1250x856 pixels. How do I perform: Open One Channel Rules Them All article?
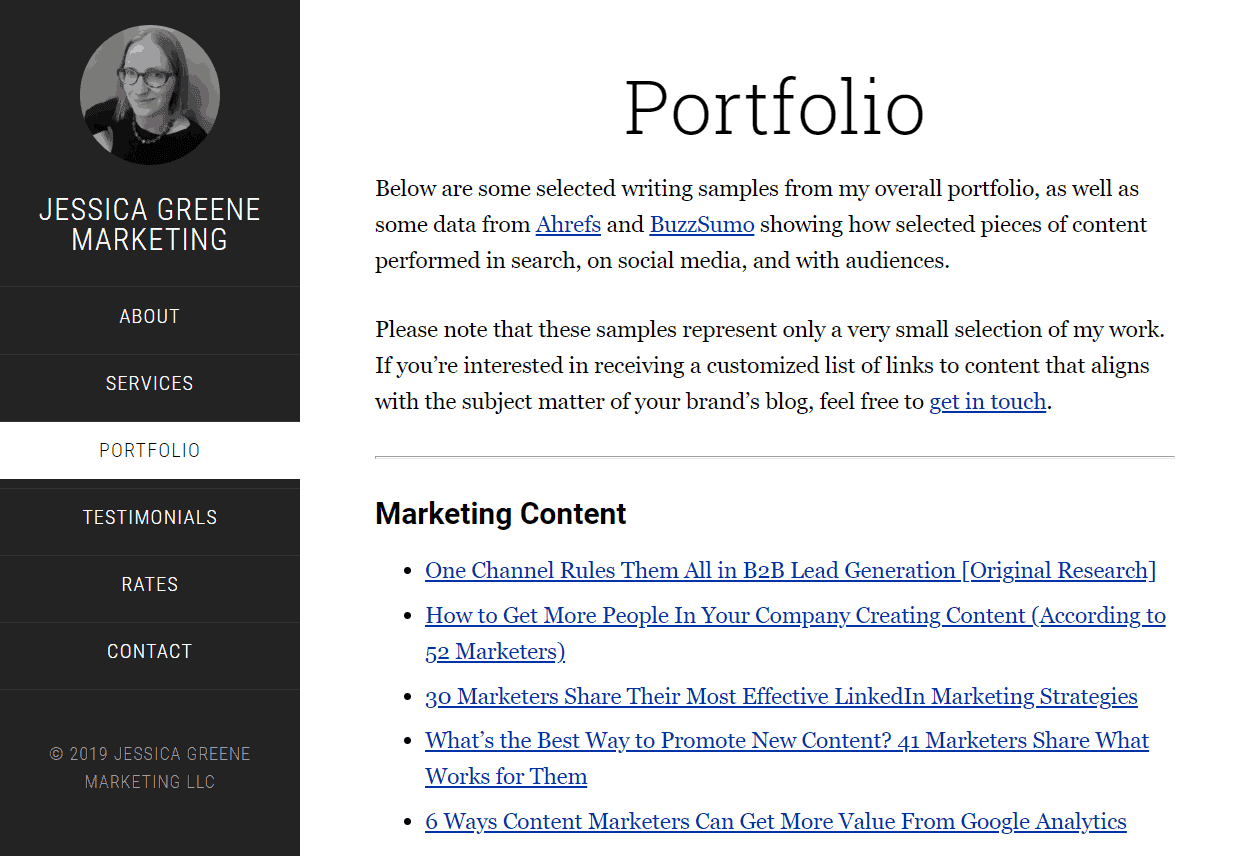(x=790, y=570)
